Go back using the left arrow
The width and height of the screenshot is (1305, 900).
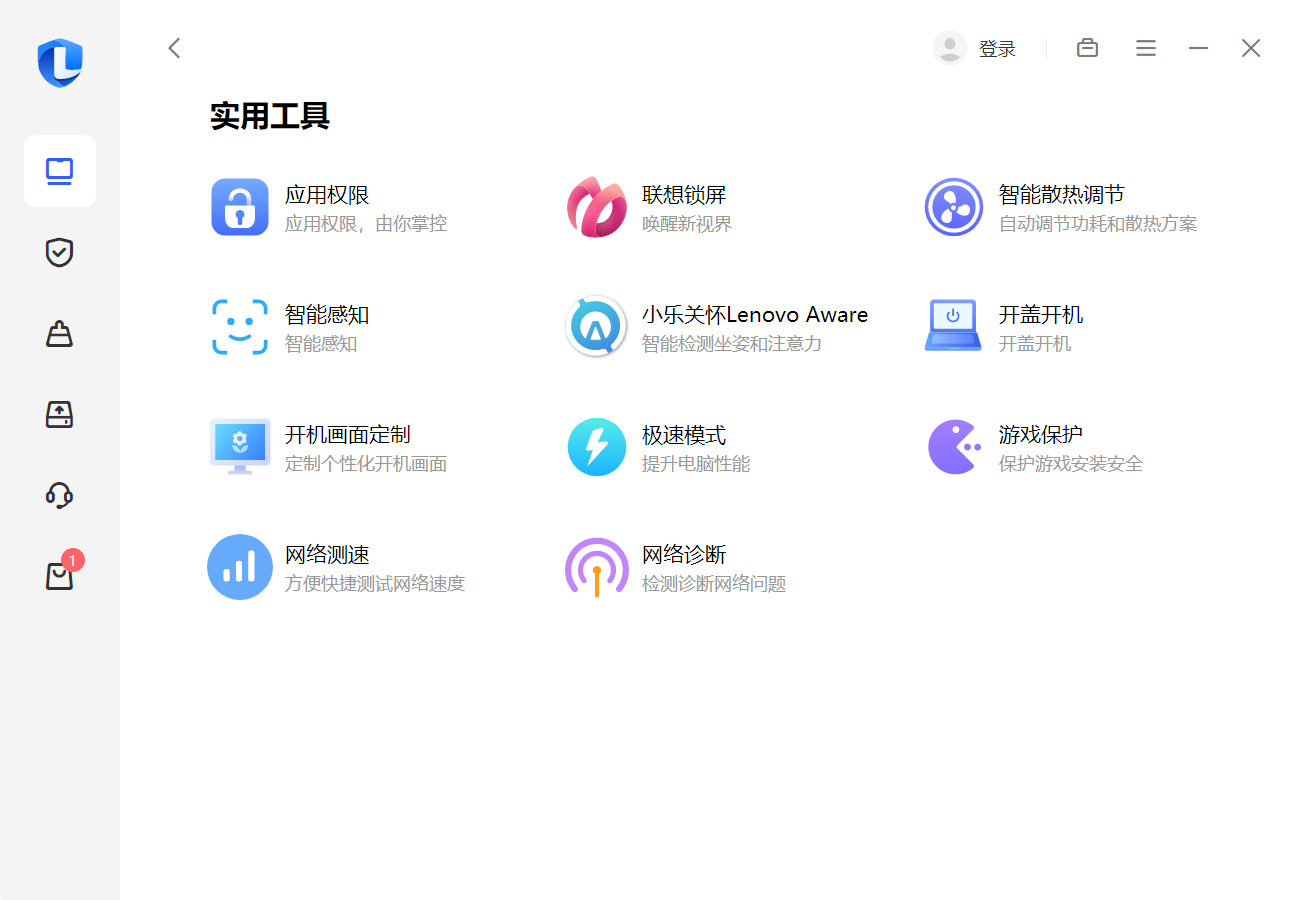(x=174, y=48)
